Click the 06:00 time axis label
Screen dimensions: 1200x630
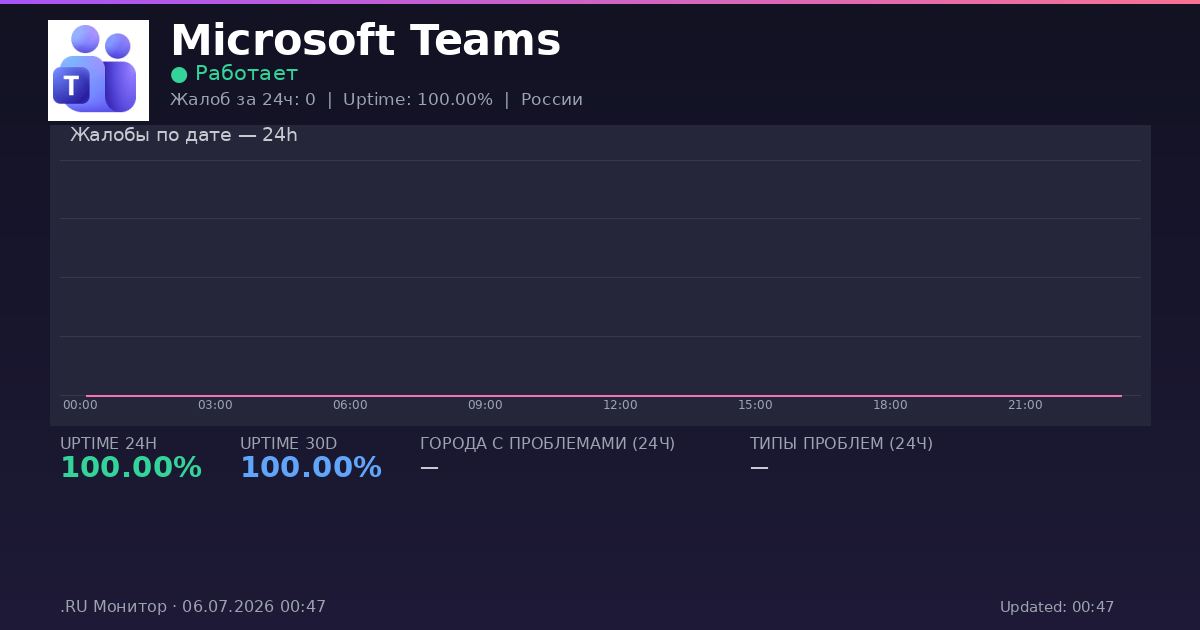[350, 405]
